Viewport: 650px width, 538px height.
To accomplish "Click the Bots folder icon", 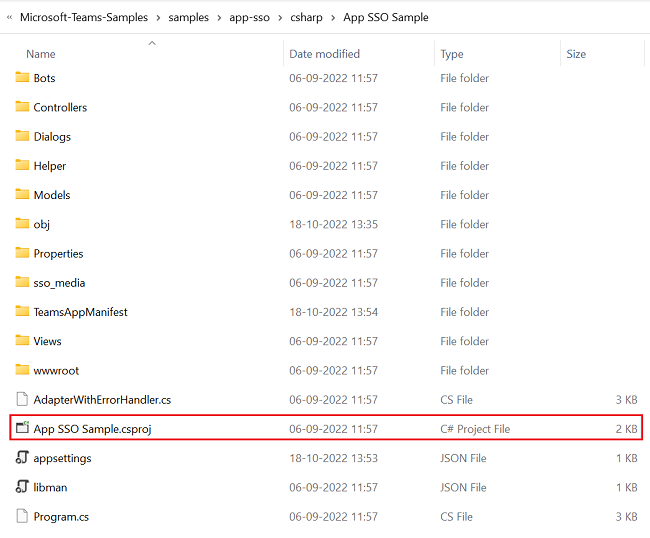I will coord(22,77).
